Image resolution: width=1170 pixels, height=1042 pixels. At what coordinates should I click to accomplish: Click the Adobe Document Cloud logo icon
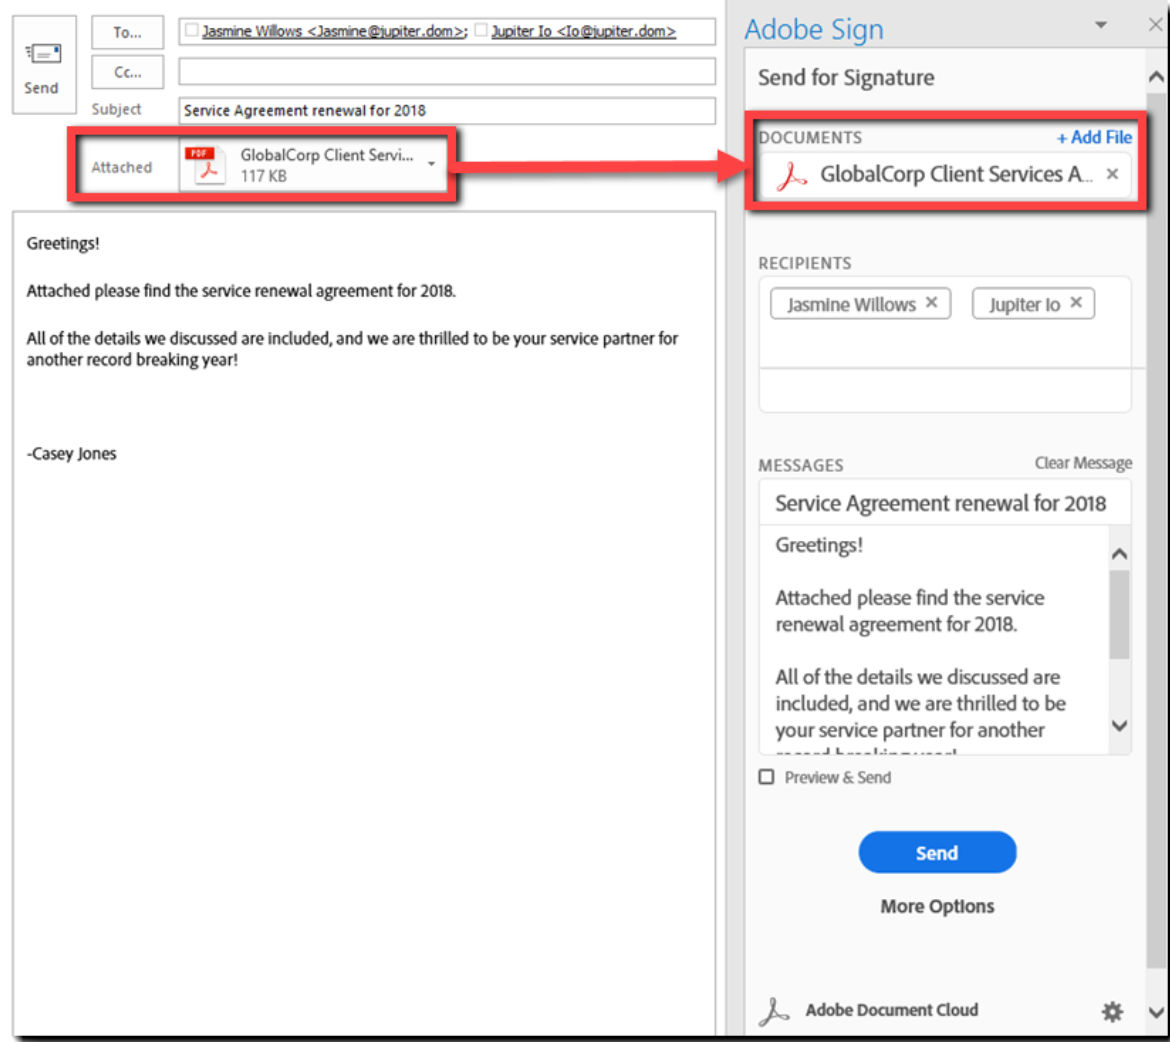click(x=773, y=1011)
